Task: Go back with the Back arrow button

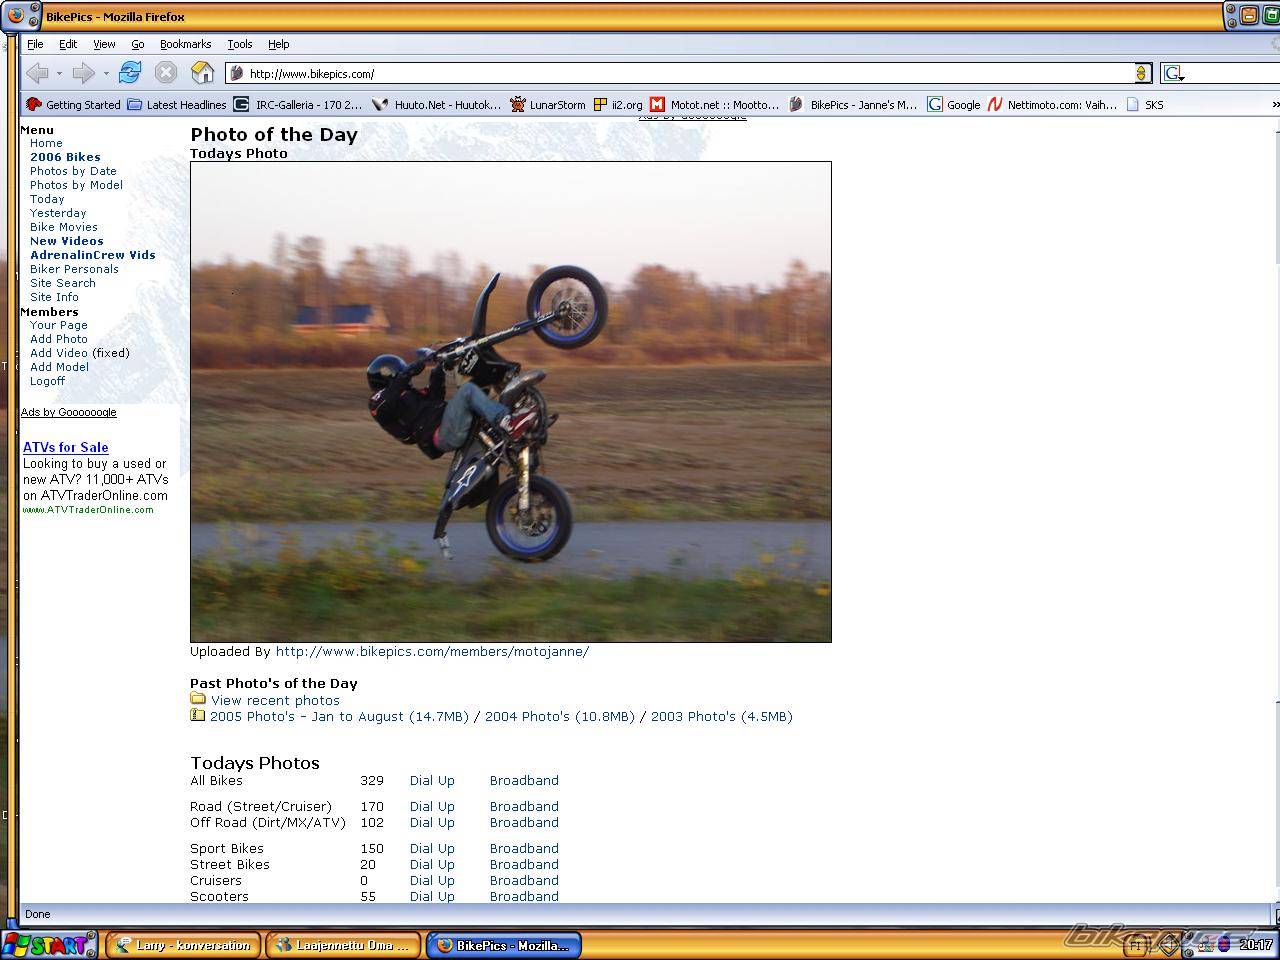Action: coord(38,73)
